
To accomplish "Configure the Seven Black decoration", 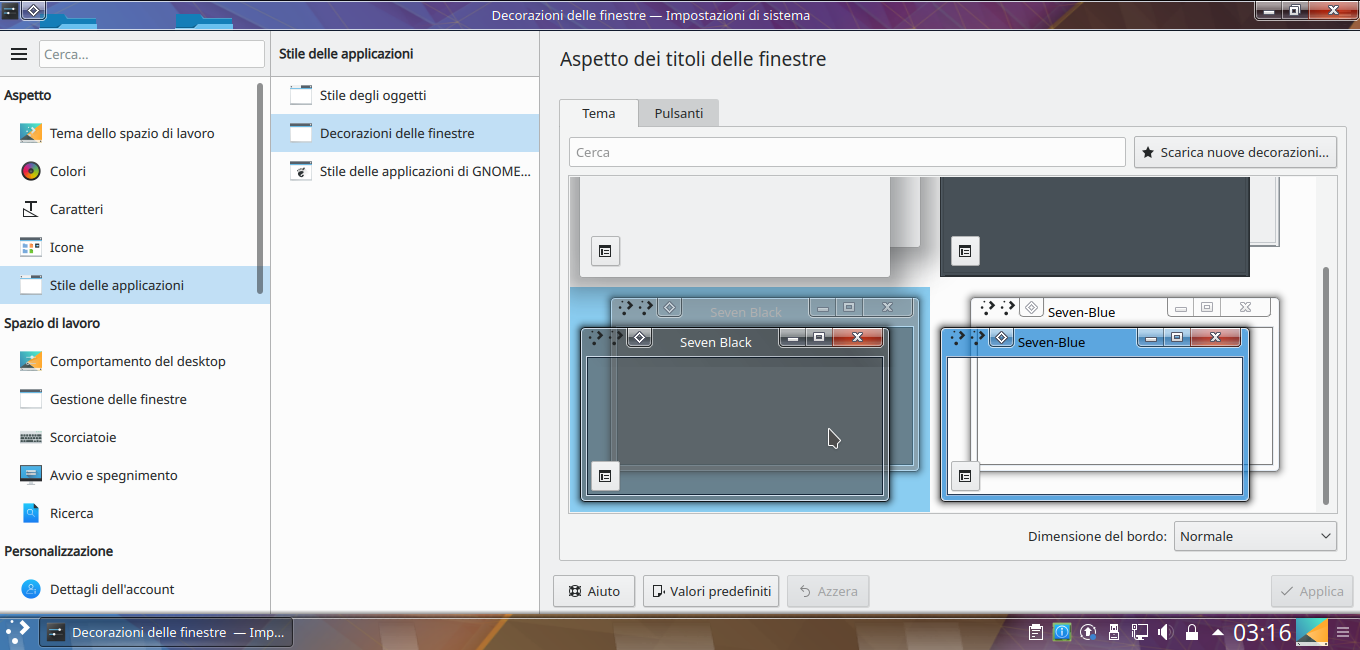I will pyautogui.click(x=605, y=476).
